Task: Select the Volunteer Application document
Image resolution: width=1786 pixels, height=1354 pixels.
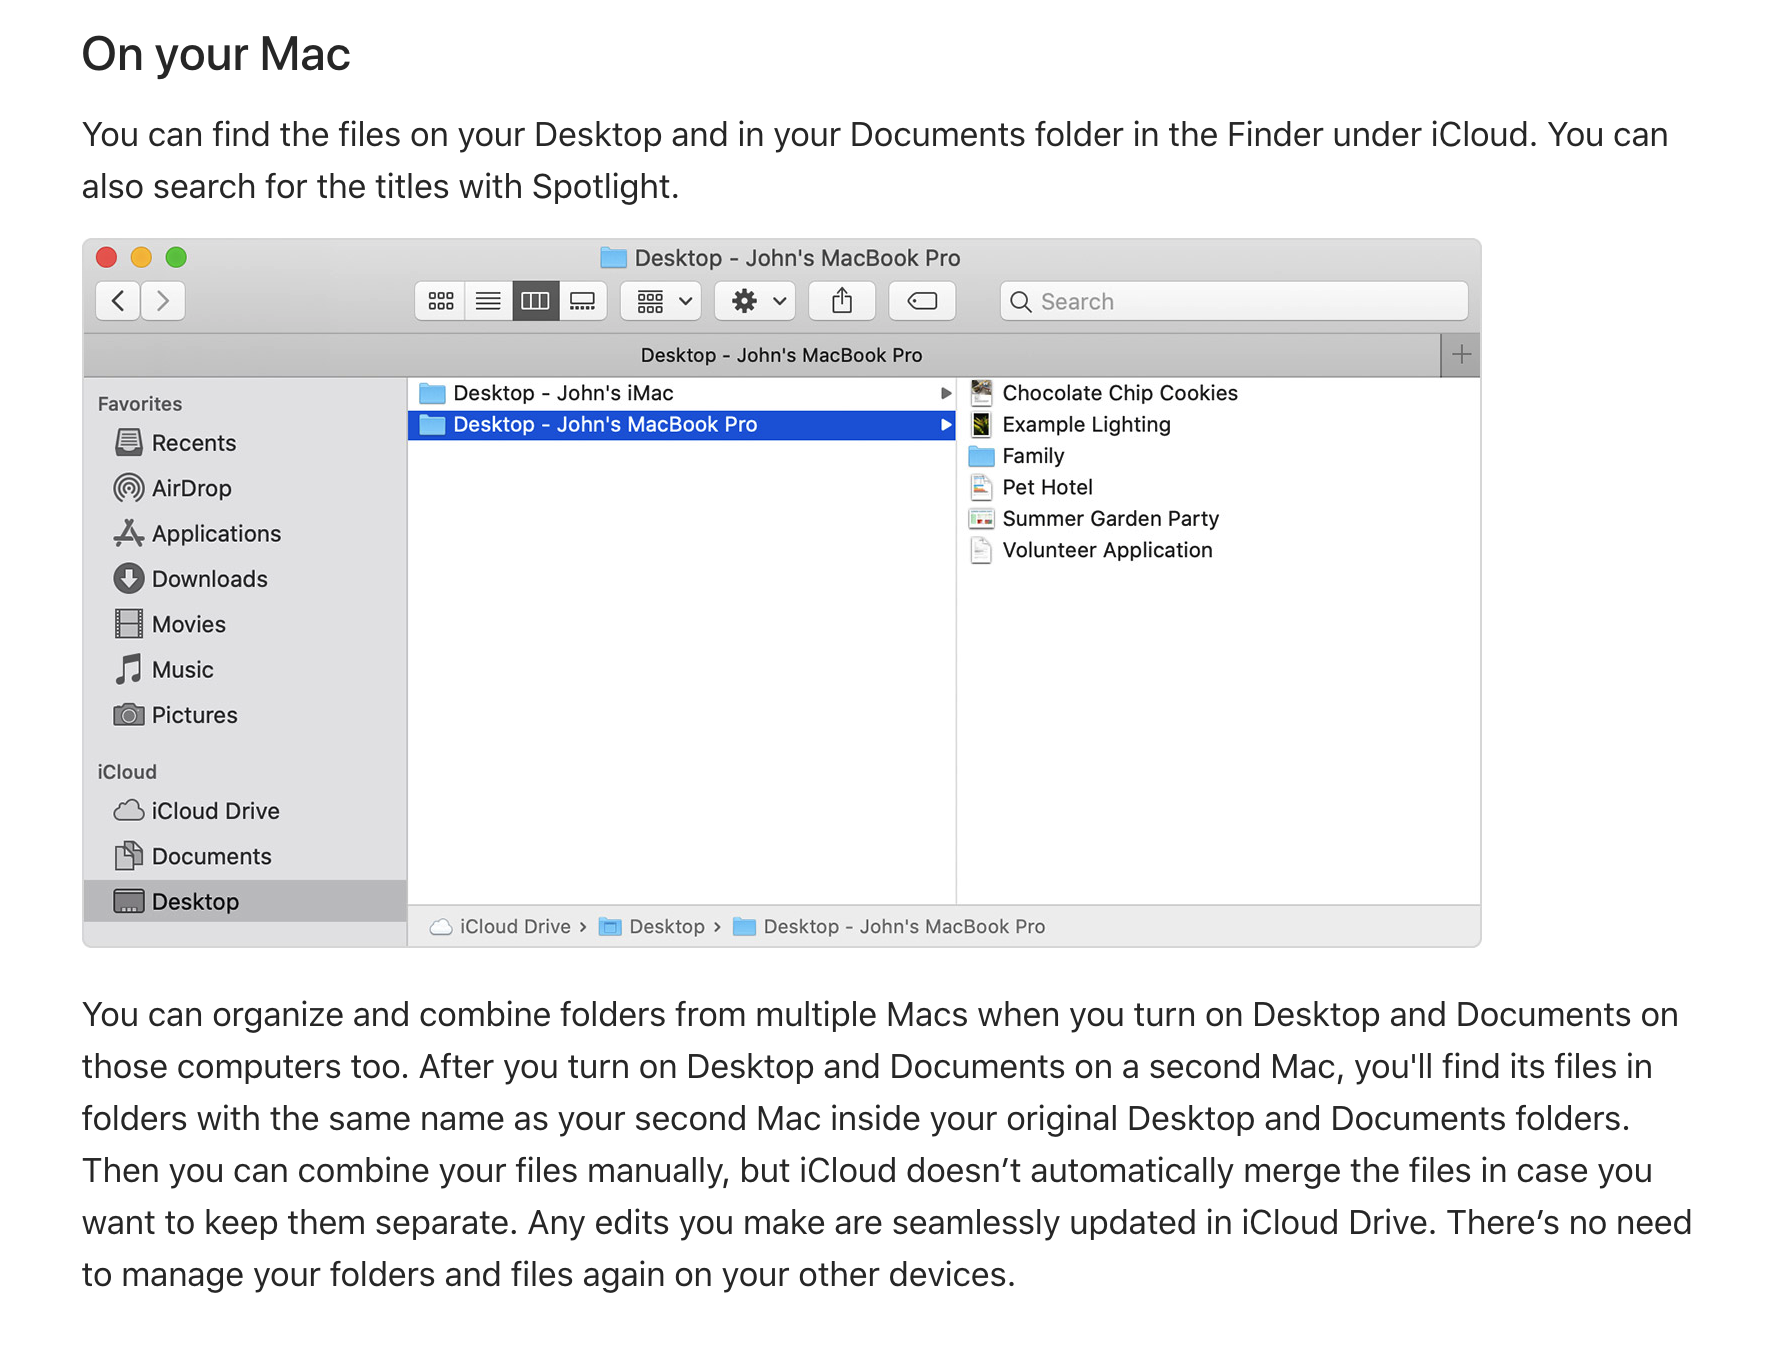Action: (1091, 550)
